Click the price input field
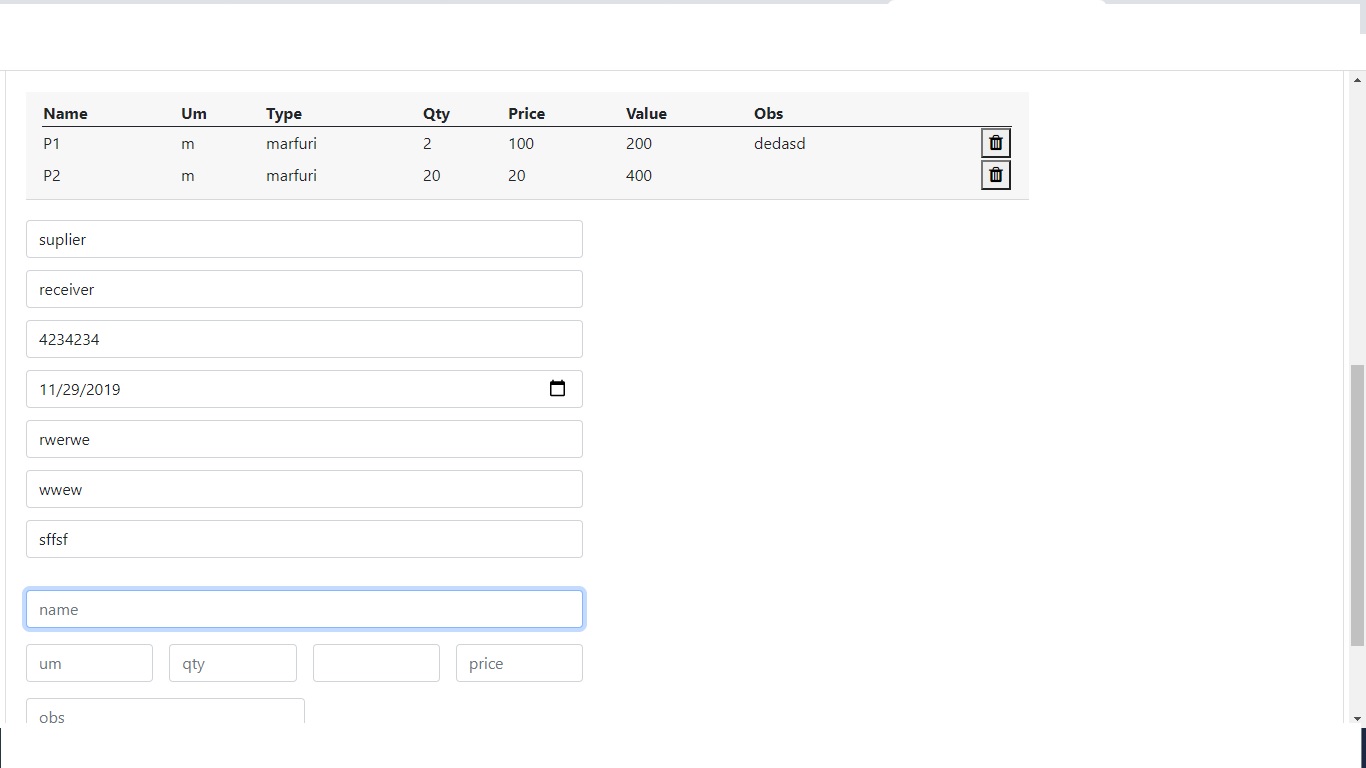 click(519, 663)
